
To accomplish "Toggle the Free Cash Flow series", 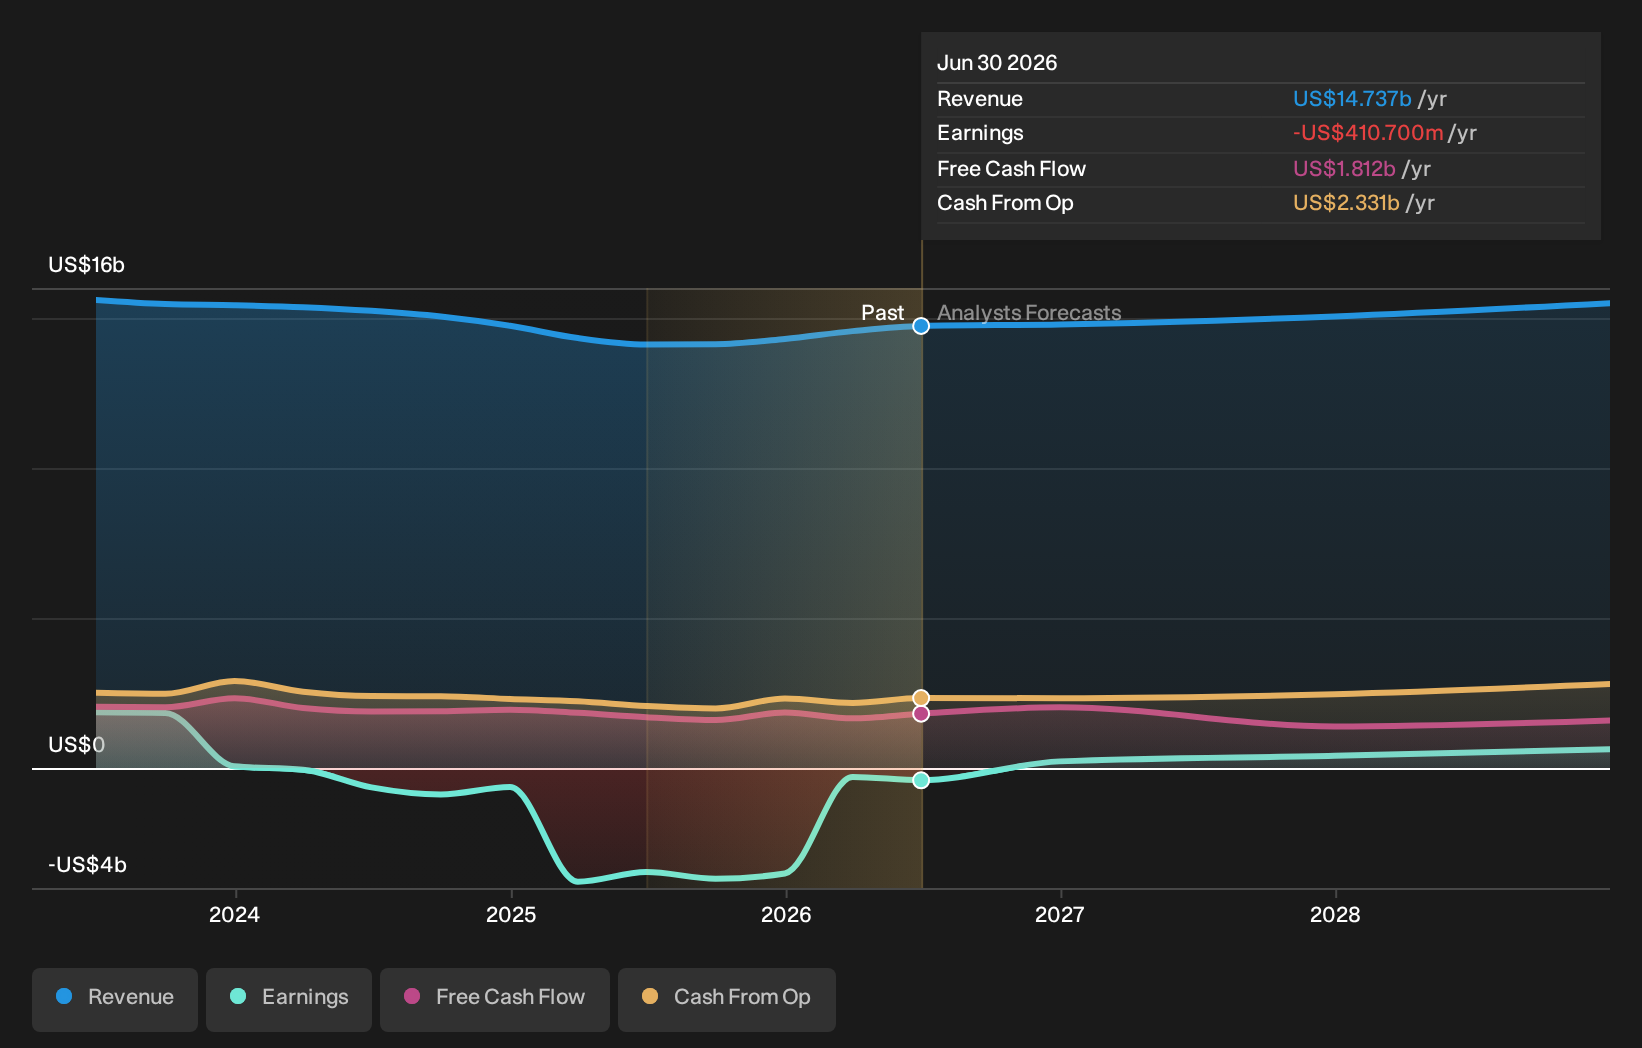I will [x=495, y=999].
